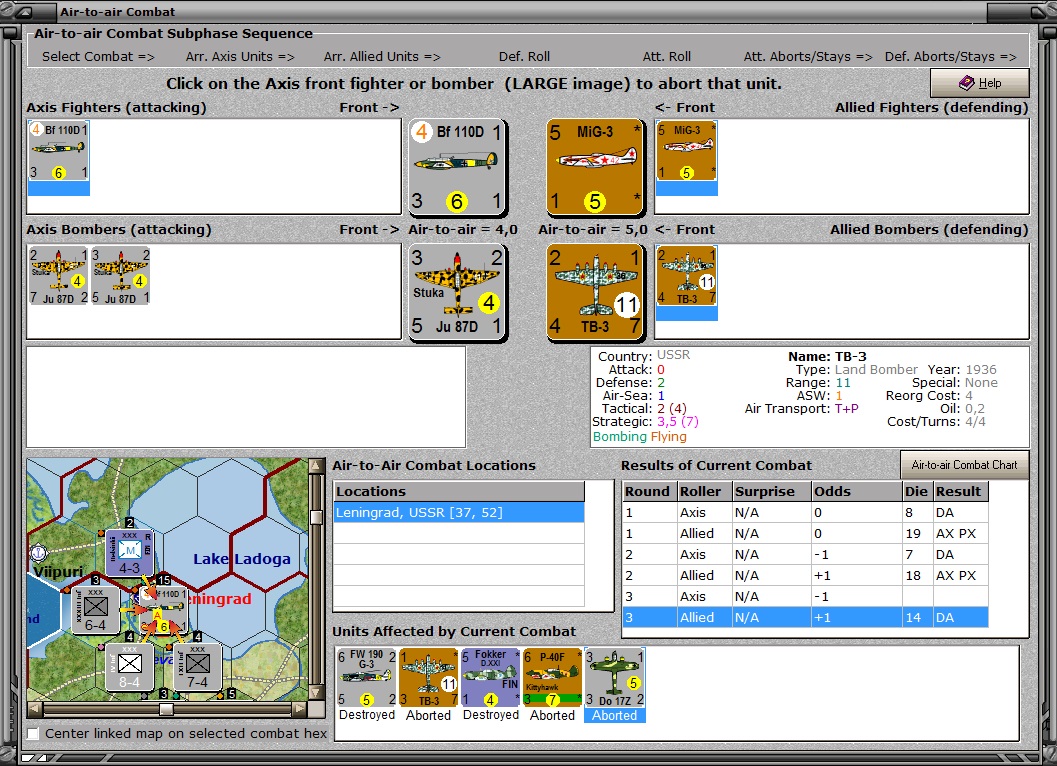The width and height of the screenshot is (1057, 766).
Task: Pick first Ju 87D with 7 bottom-left
Action: coord(59,276)
